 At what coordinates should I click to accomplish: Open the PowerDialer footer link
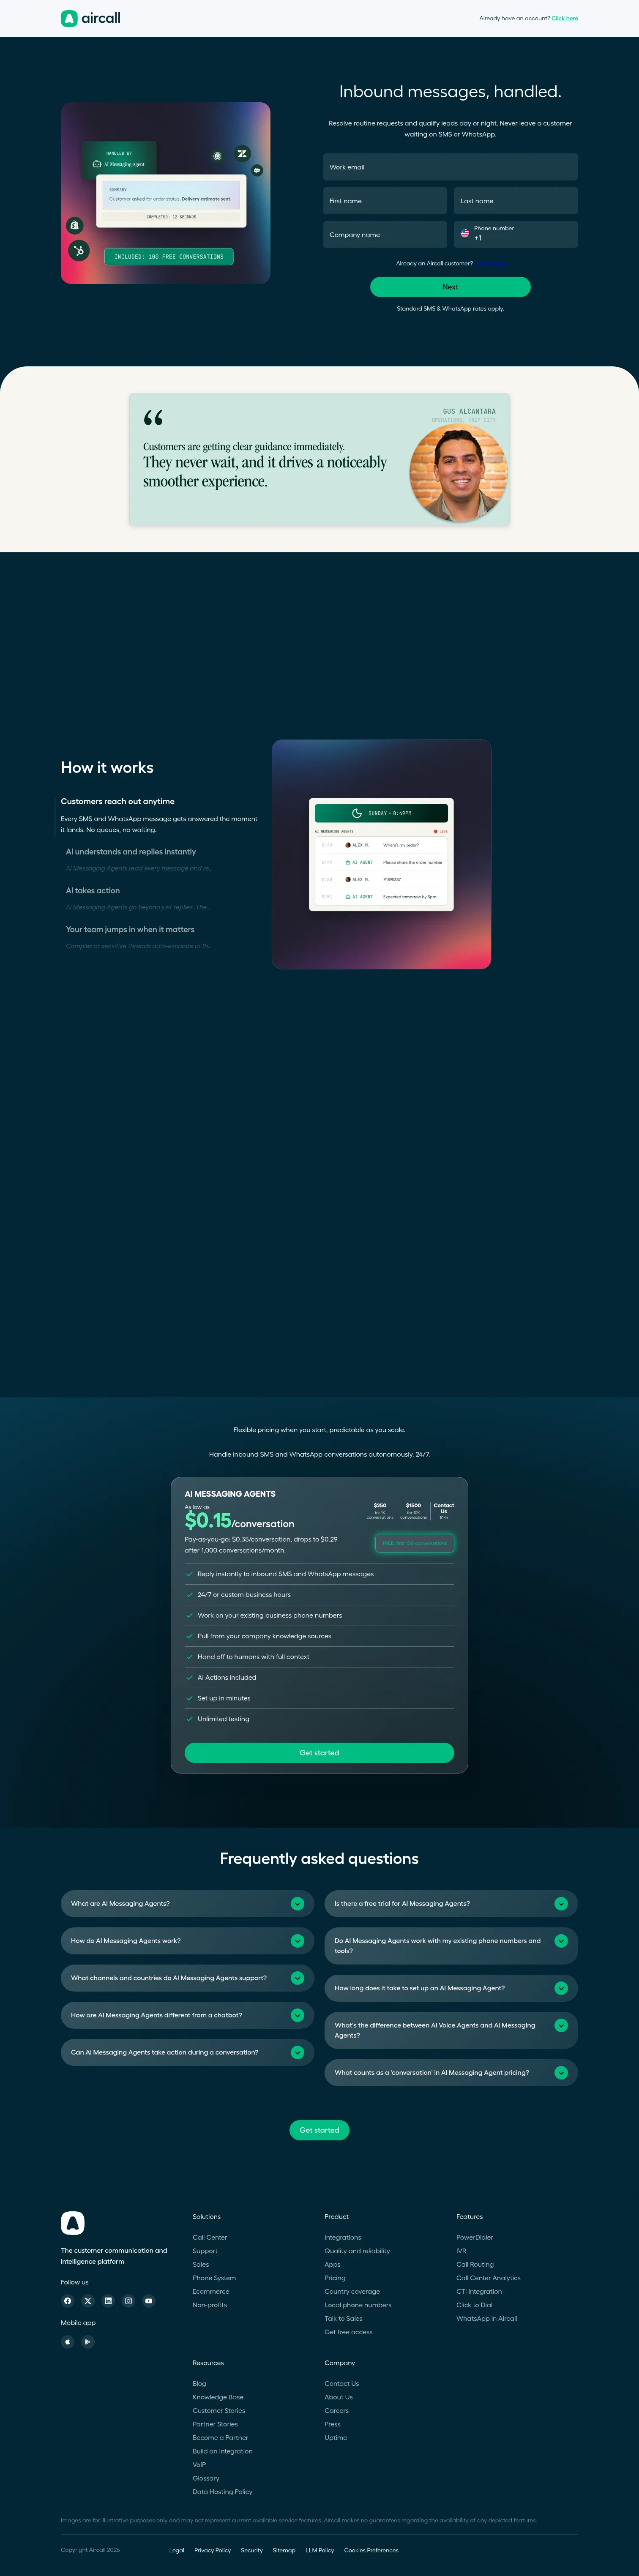coord(475,2237)
